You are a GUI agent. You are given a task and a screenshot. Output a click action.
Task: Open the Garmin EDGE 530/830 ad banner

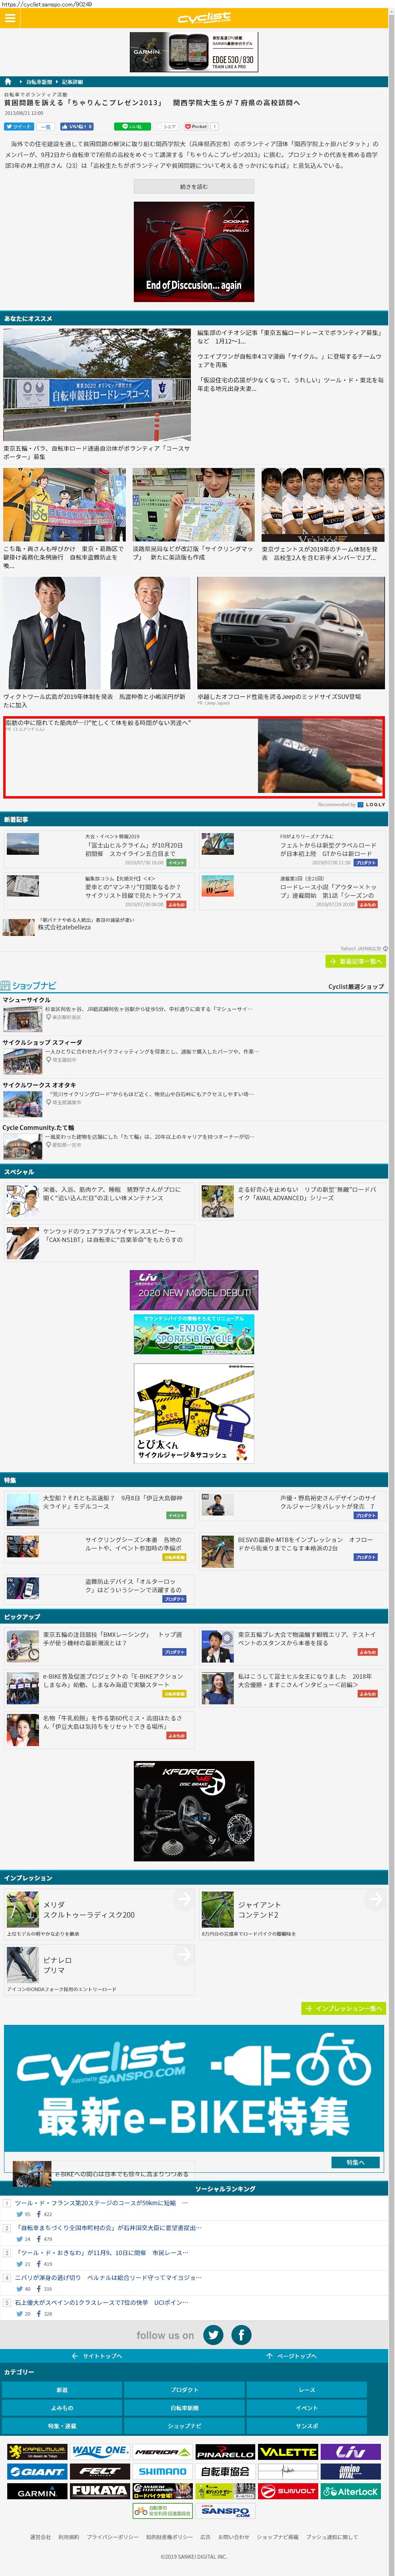point(194,52)
